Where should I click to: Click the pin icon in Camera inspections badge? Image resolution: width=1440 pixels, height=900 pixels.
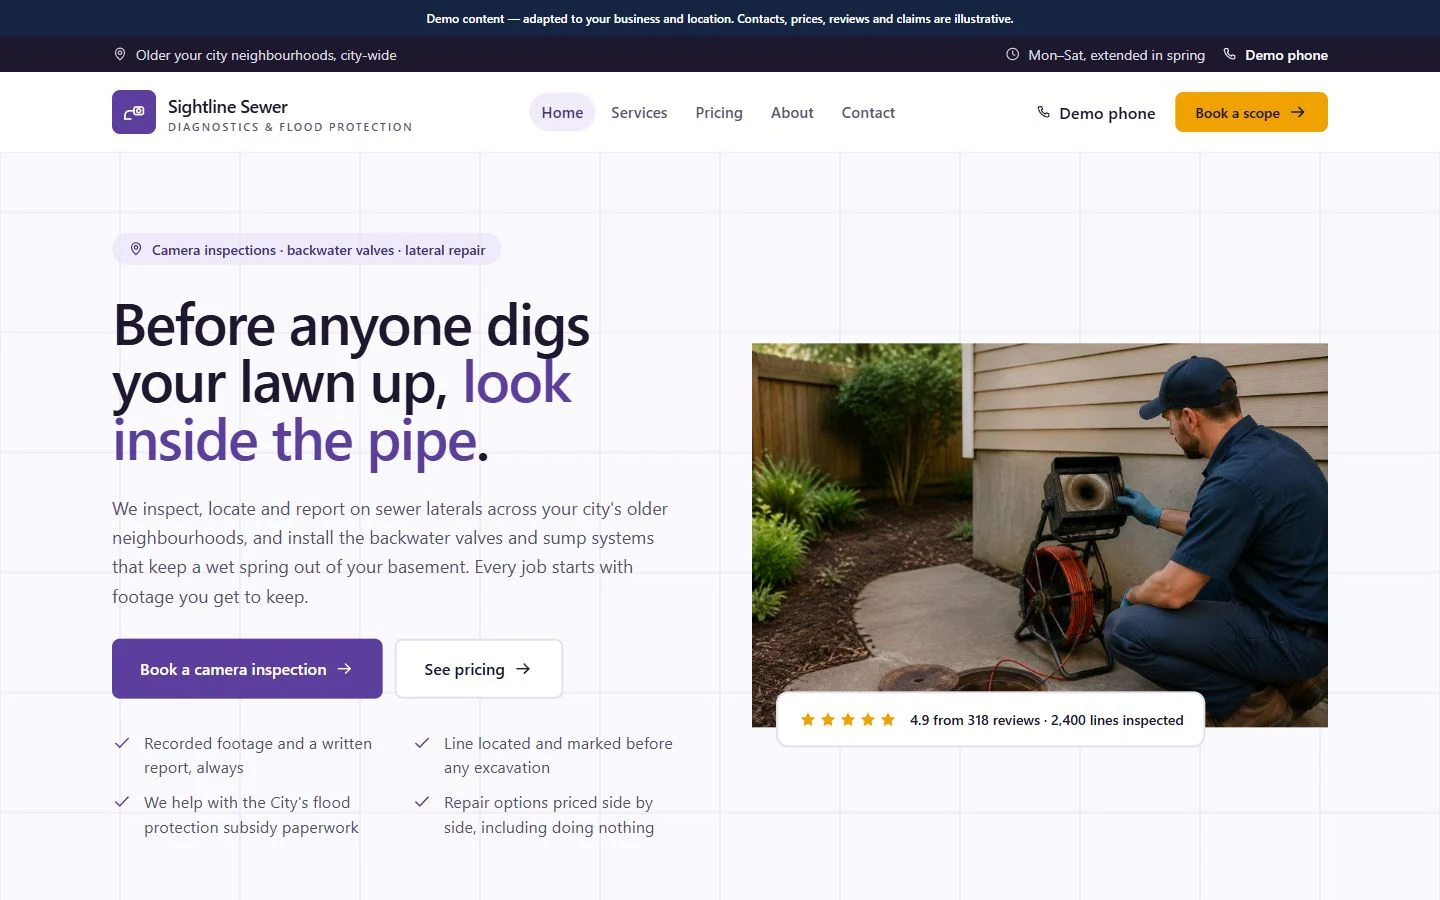pyautogui.click(x=136, y=249)
